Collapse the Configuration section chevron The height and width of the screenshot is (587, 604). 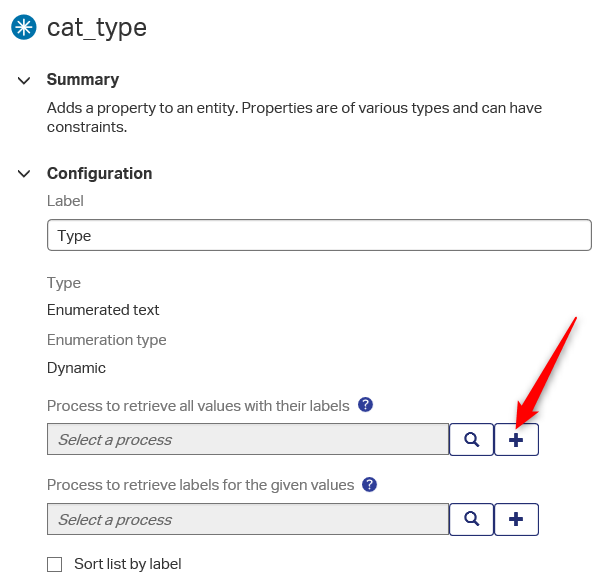point(24,174)
